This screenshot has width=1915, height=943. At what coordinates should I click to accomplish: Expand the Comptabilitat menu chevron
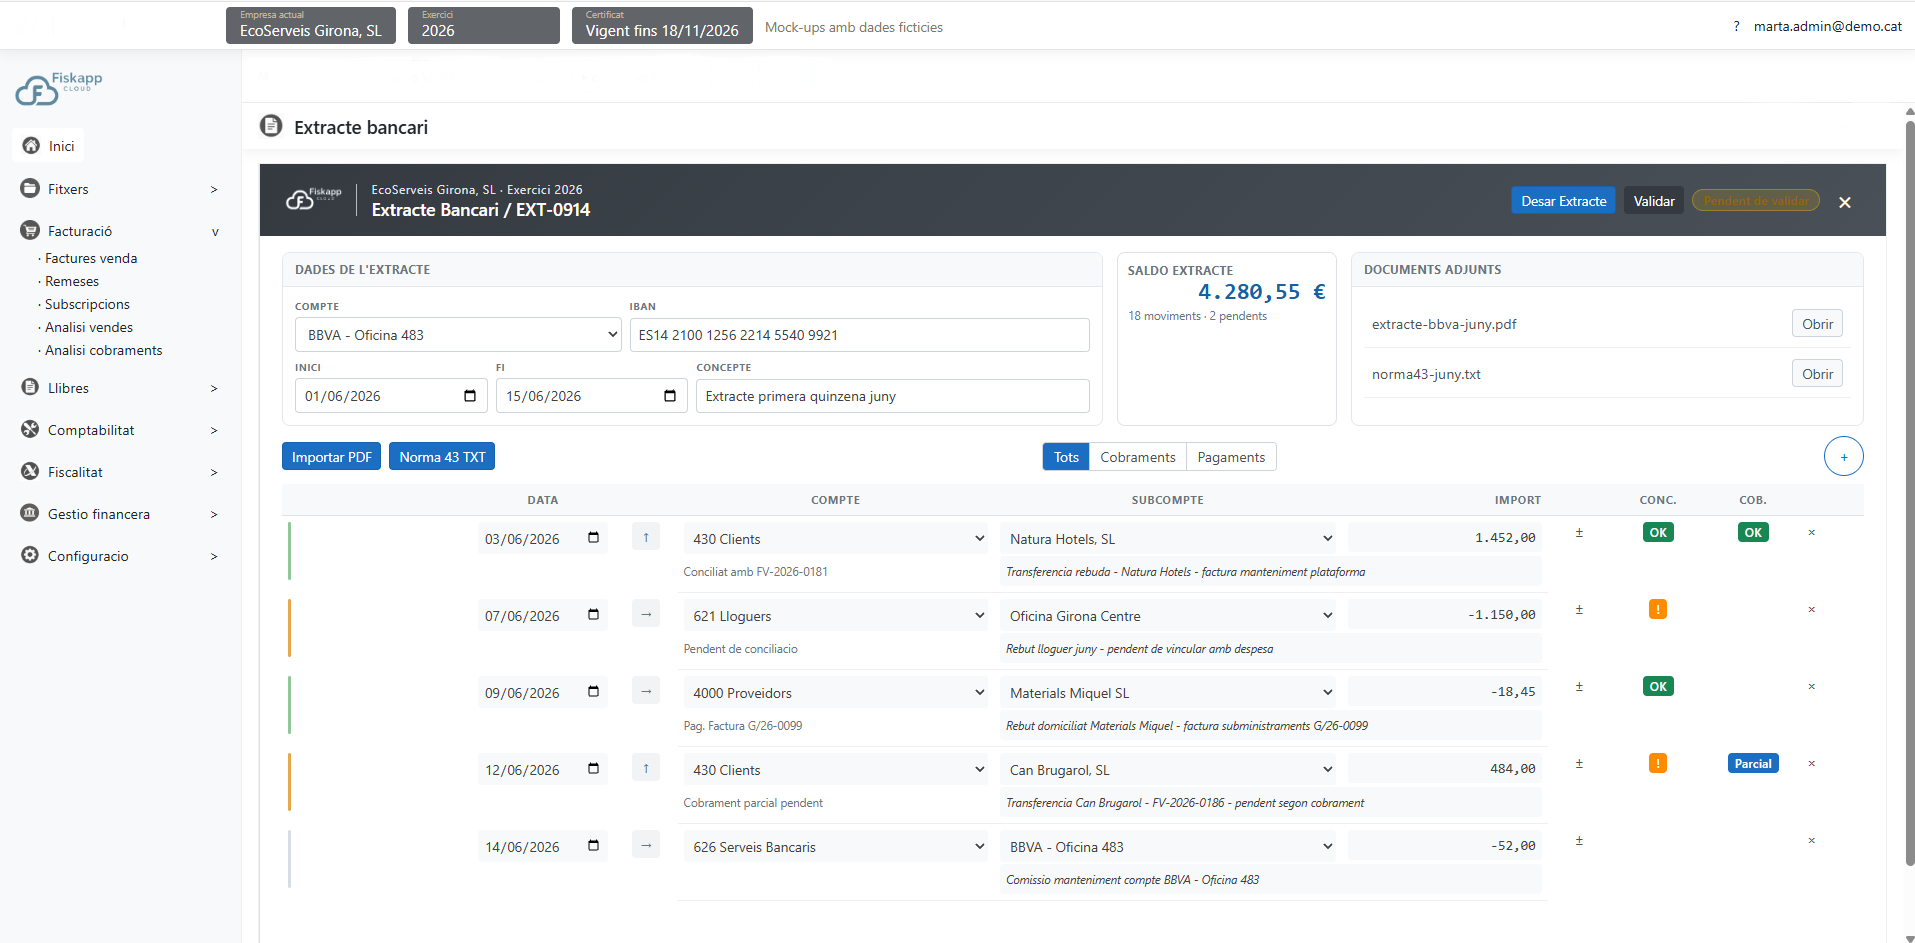214,430
